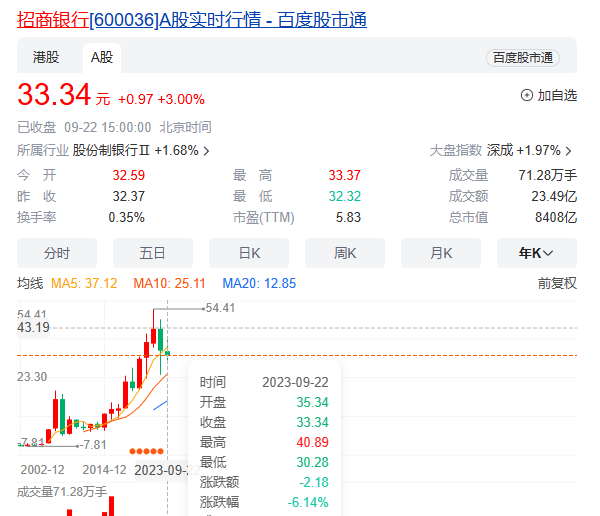
Task: Switch chart to 分时 view
Action: coord(57,253)
